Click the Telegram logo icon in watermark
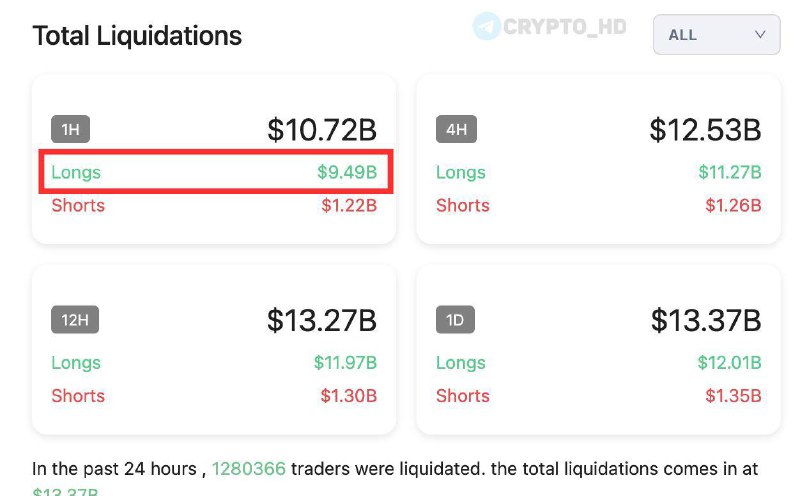This screenshot has width=800, height=496. (x=487, y=26)
